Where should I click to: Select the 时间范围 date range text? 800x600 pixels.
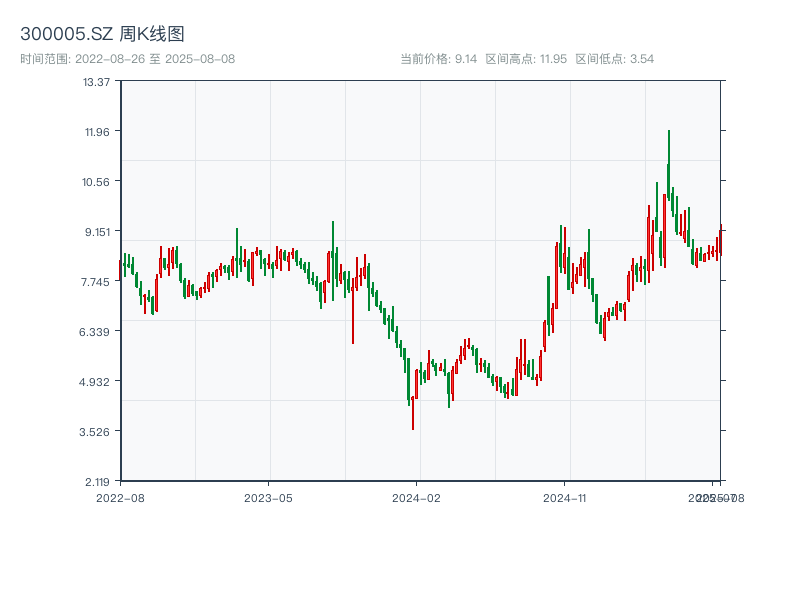click(x=127, y=59)
